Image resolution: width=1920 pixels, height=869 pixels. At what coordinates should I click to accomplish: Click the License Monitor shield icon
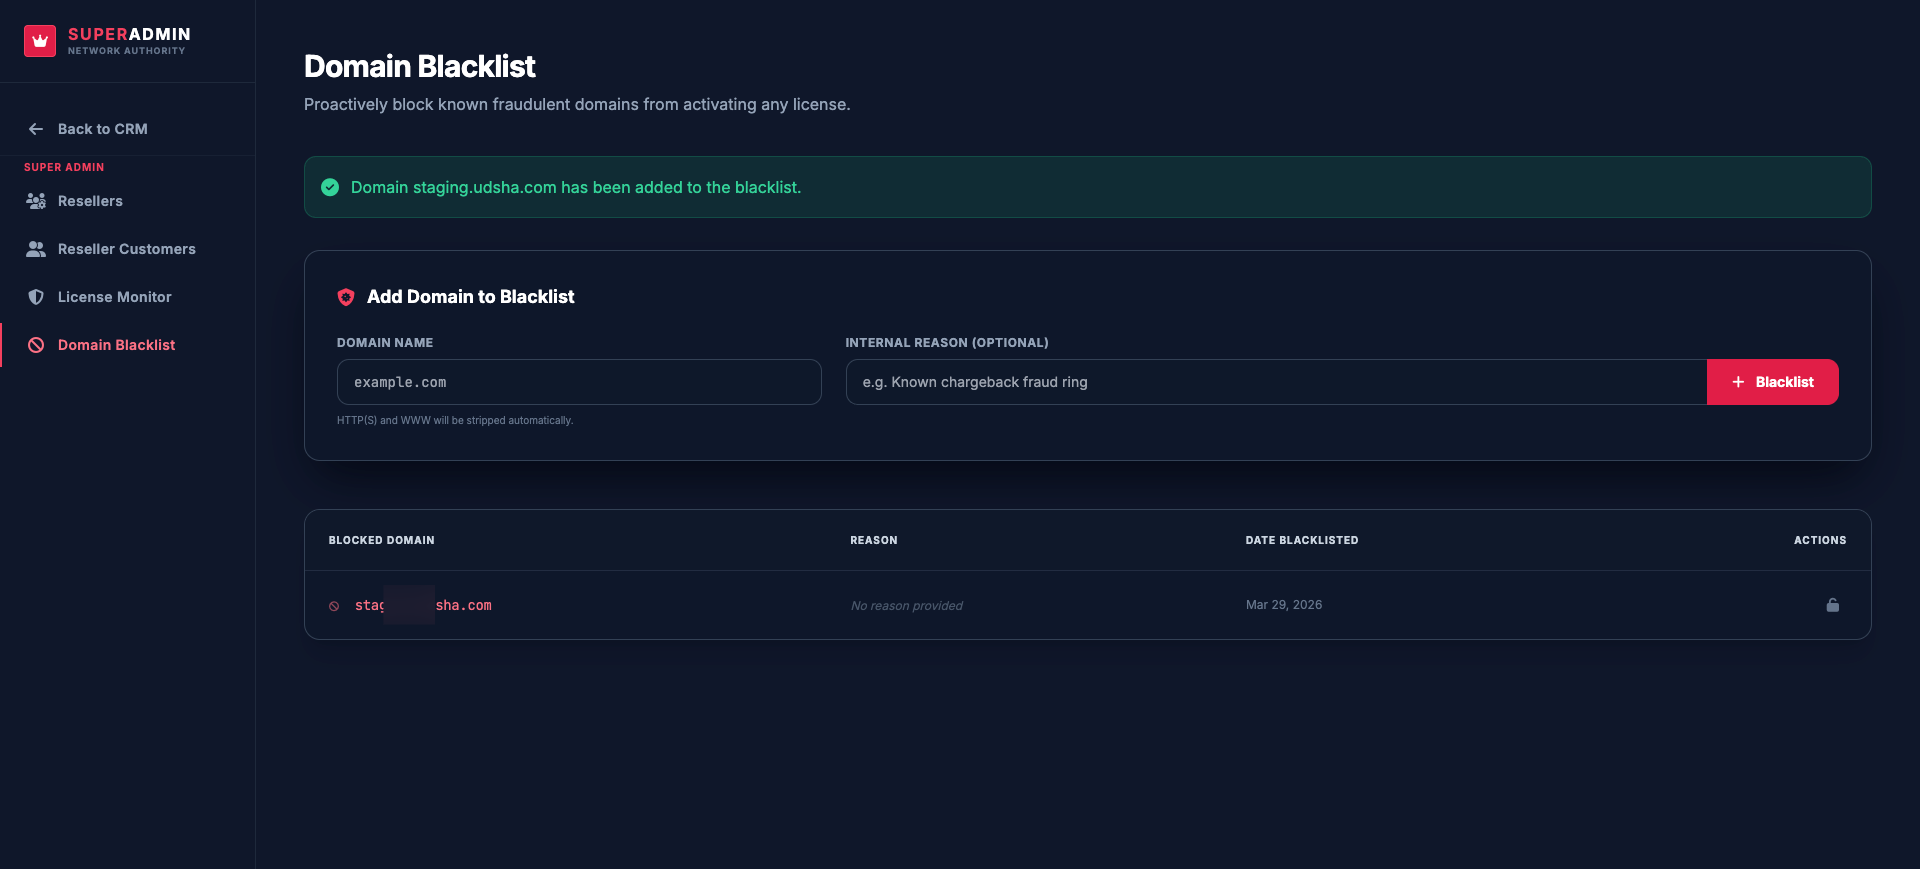pos(36,297)
